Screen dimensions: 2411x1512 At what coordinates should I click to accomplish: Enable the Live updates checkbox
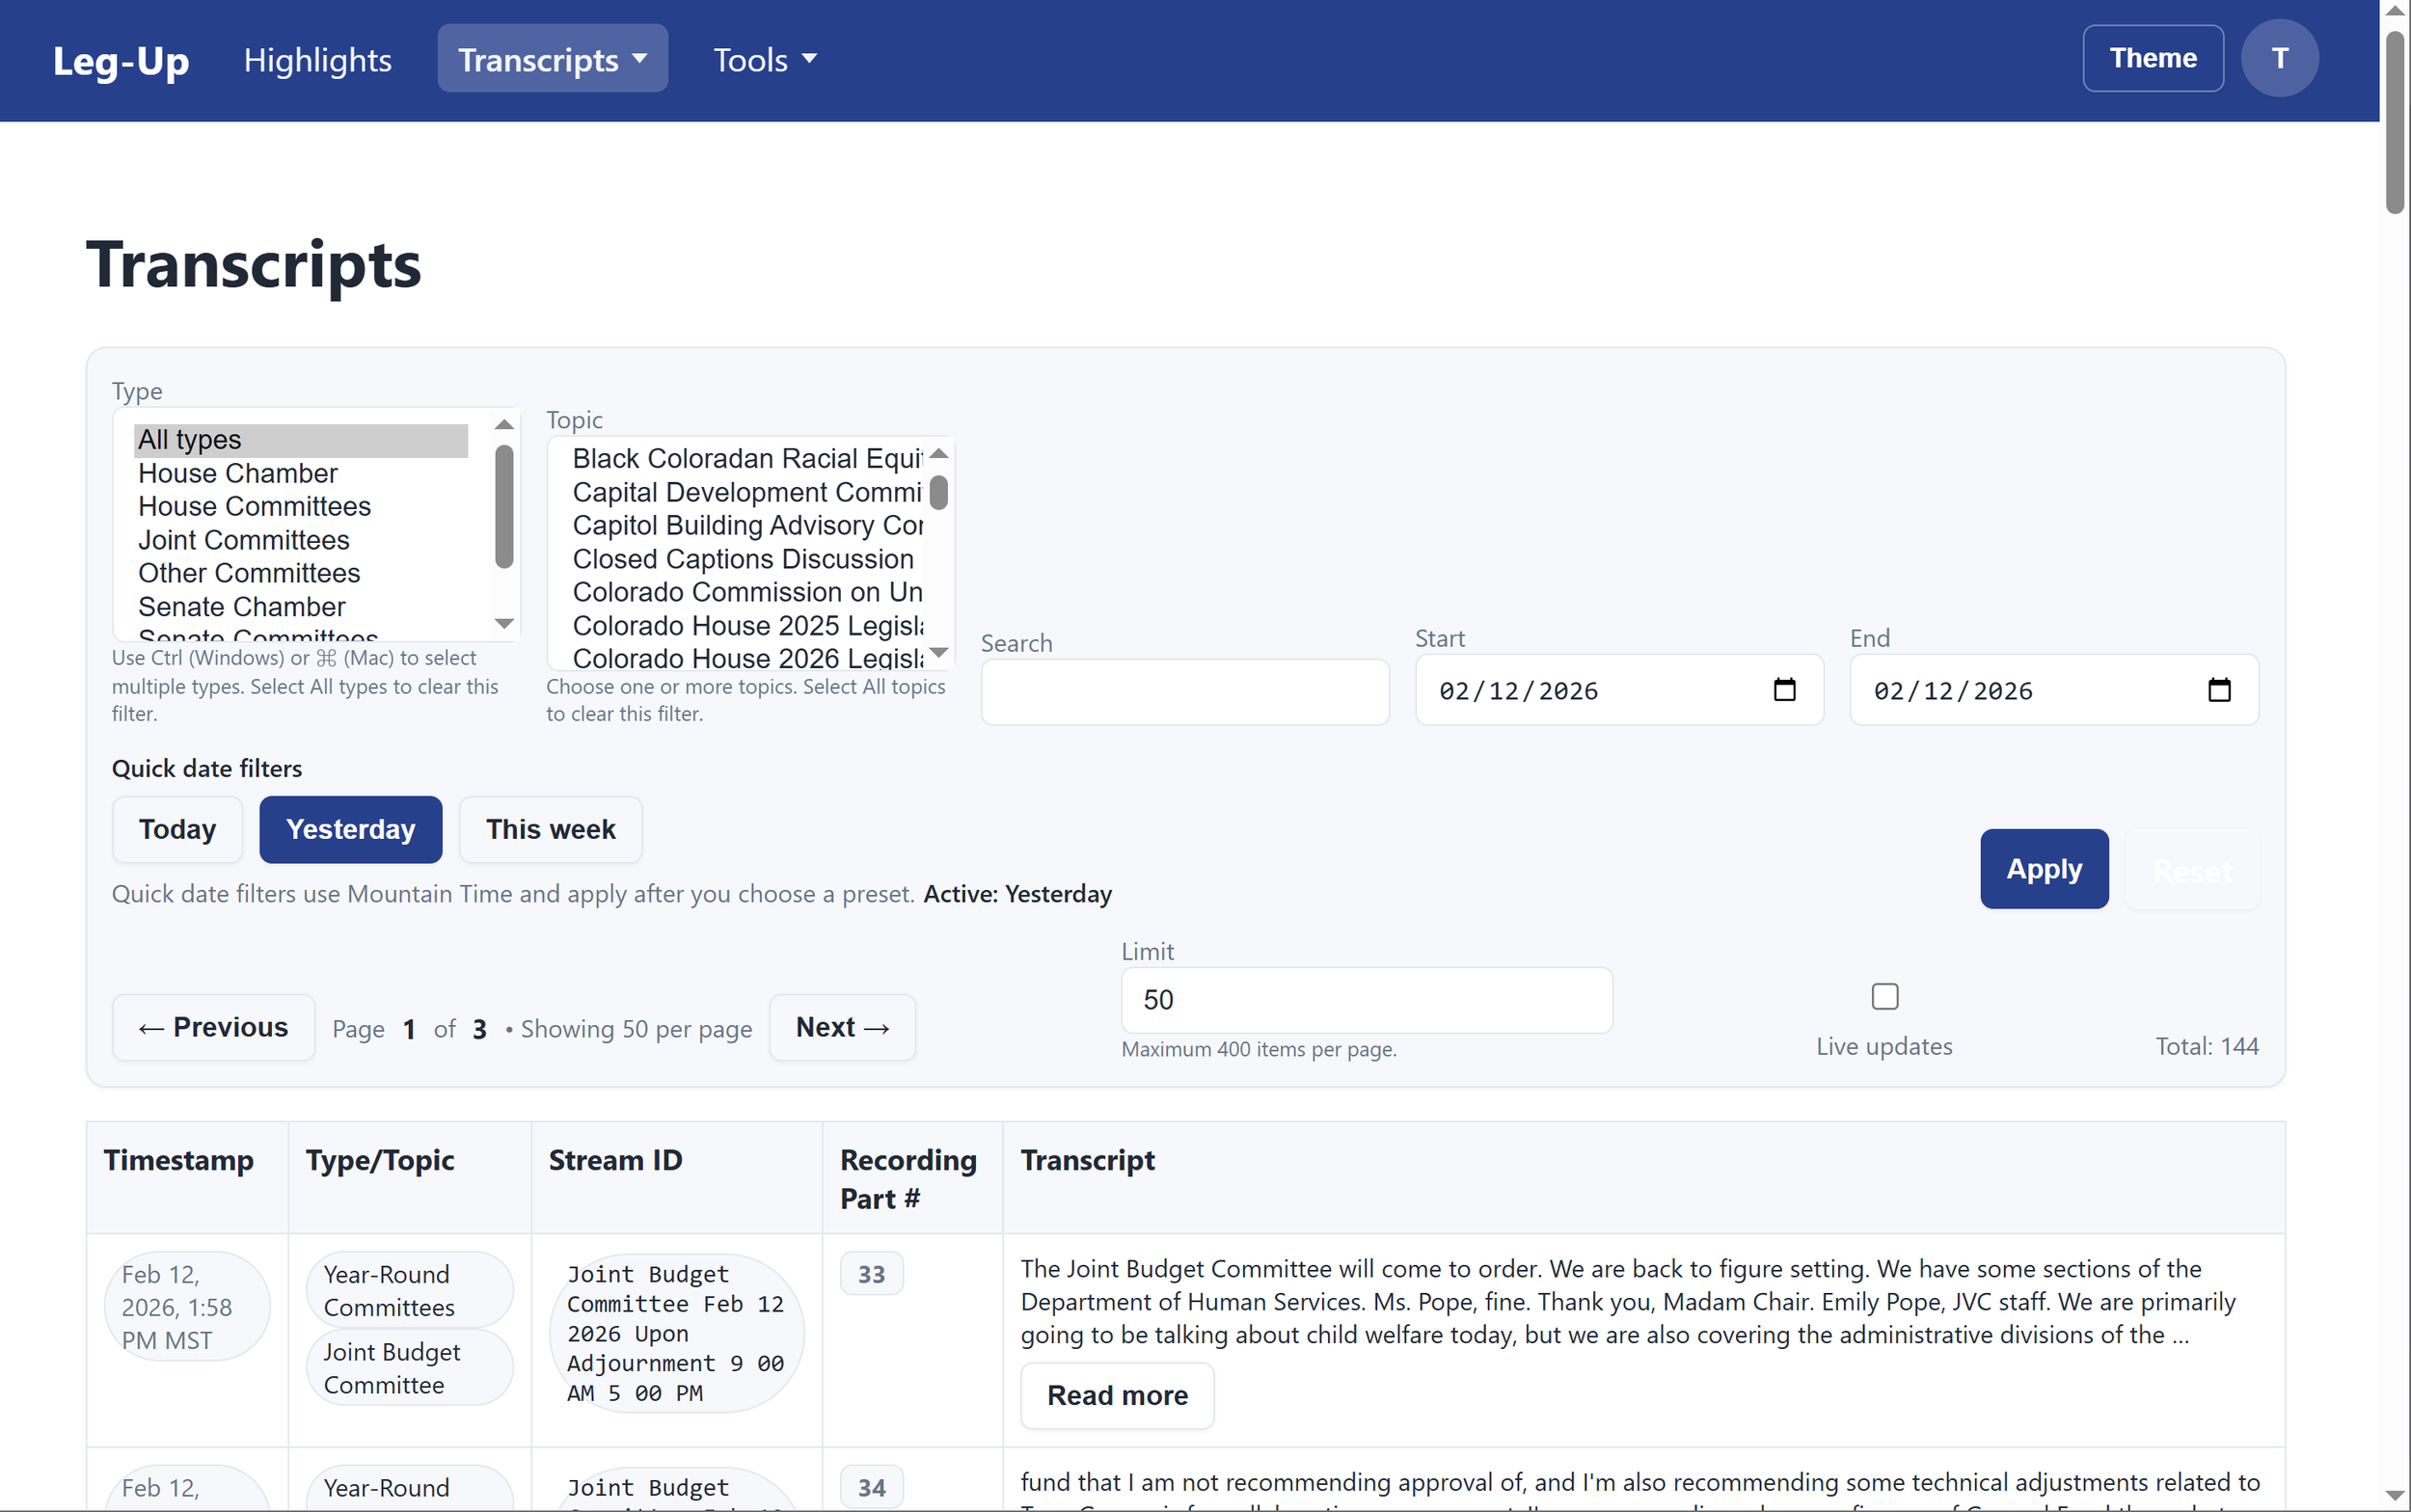pyautogui.click(x=1884, y=996)
